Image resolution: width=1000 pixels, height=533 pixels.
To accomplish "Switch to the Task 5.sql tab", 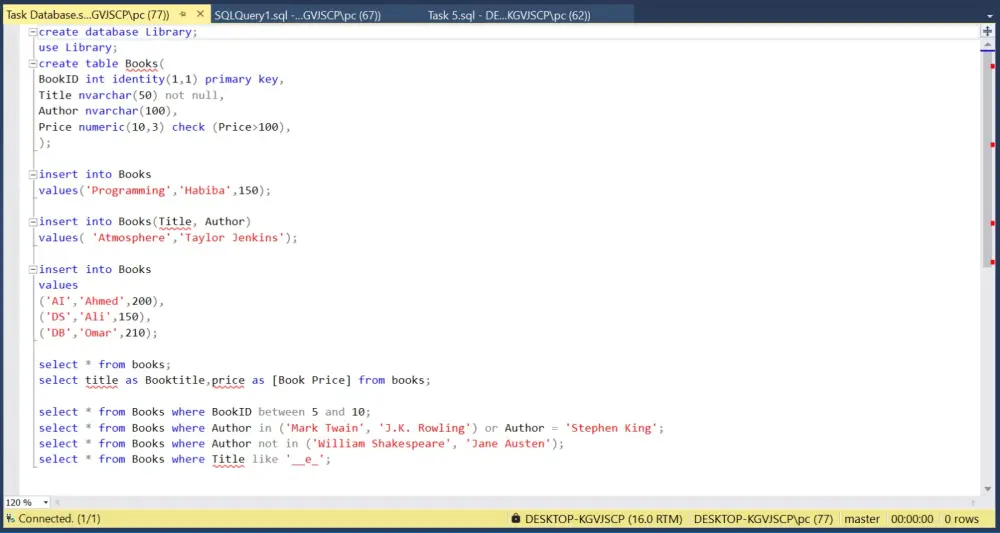I will pyautogui.click(x=509, y=15).
